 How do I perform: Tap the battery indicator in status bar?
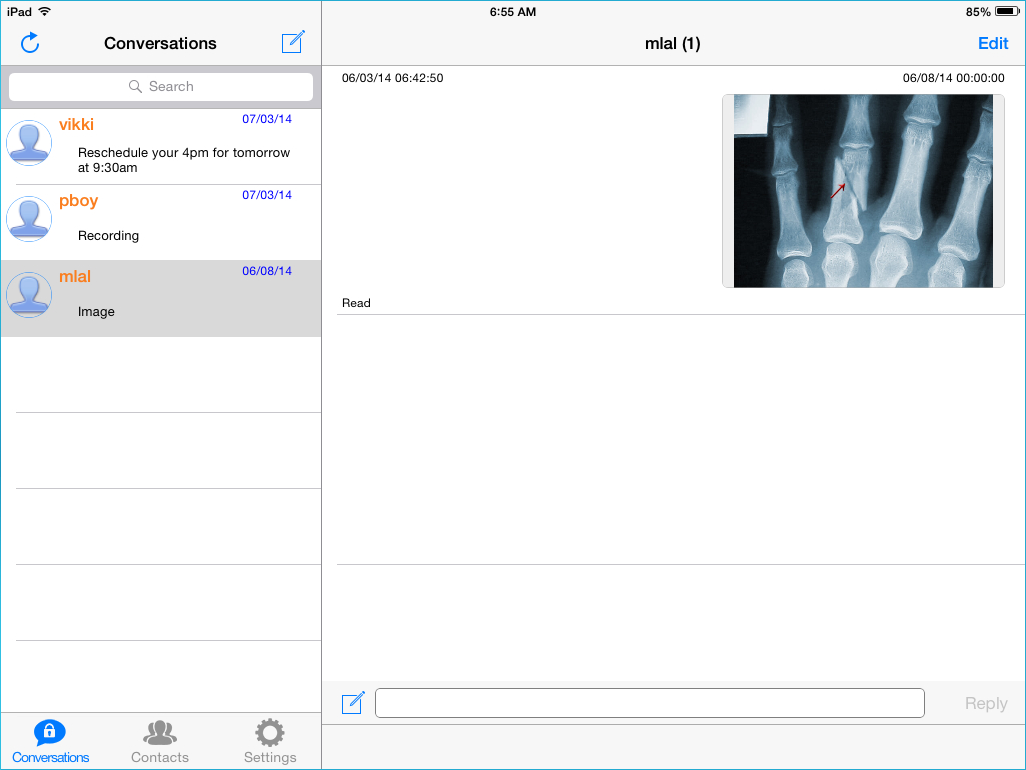click(x=1007, y=12)
